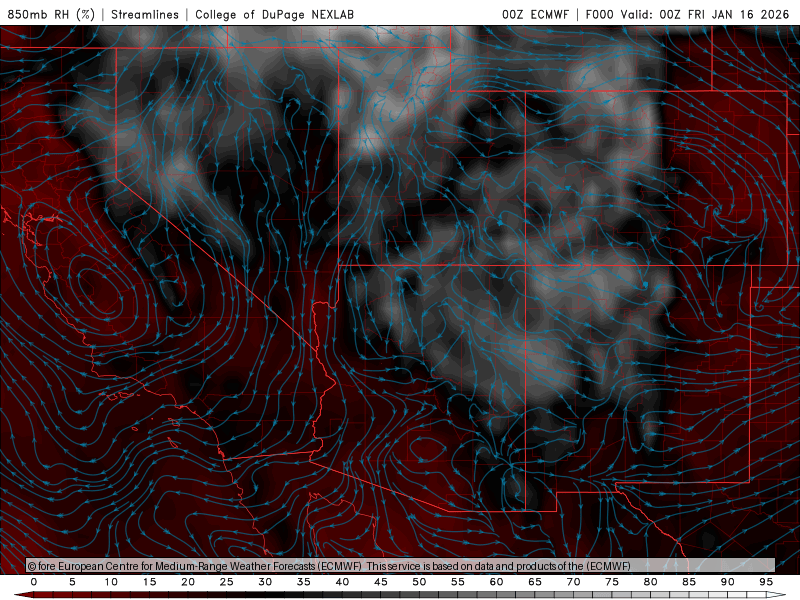Click the "70" value on the color scale
The height and width of the screenshot is (600, 800).
573,582
